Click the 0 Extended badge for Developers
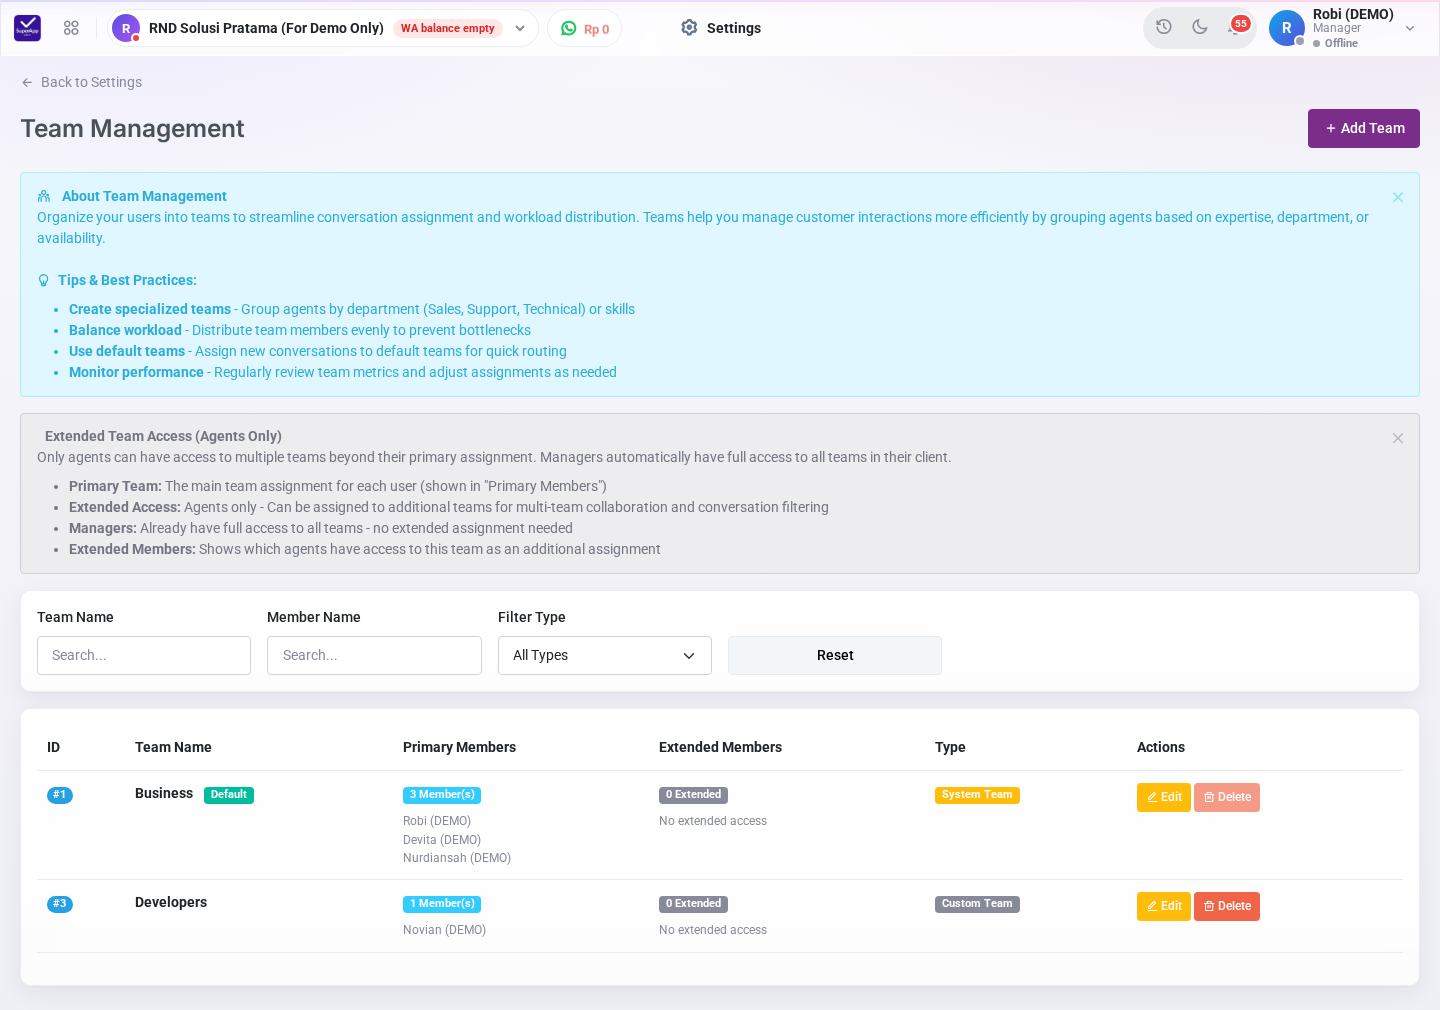 point(693,904)
